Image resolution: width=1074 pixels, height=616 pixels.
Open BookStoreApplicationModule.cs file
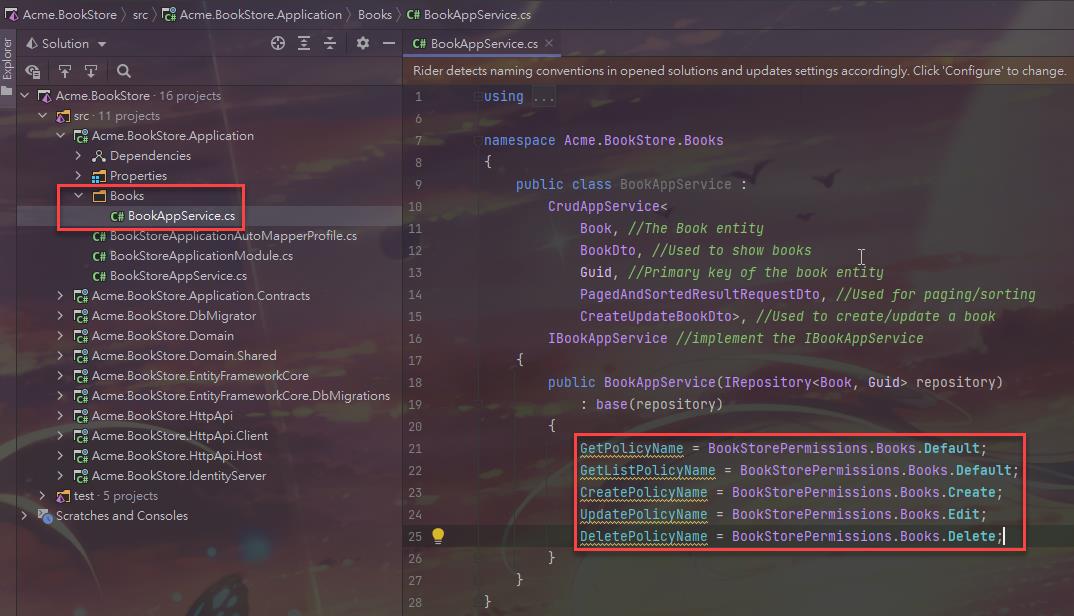click(201, 256)
